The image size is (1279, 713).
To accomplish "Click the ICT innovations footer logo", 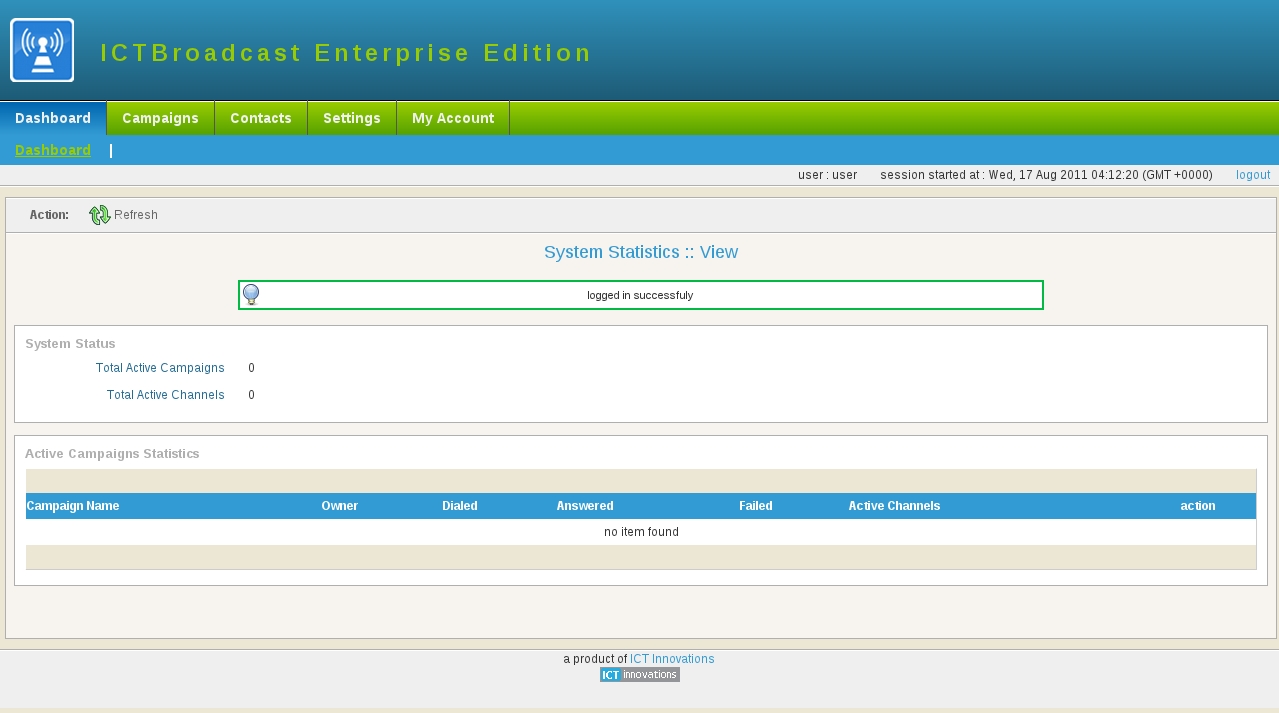I will coord(640,675).
